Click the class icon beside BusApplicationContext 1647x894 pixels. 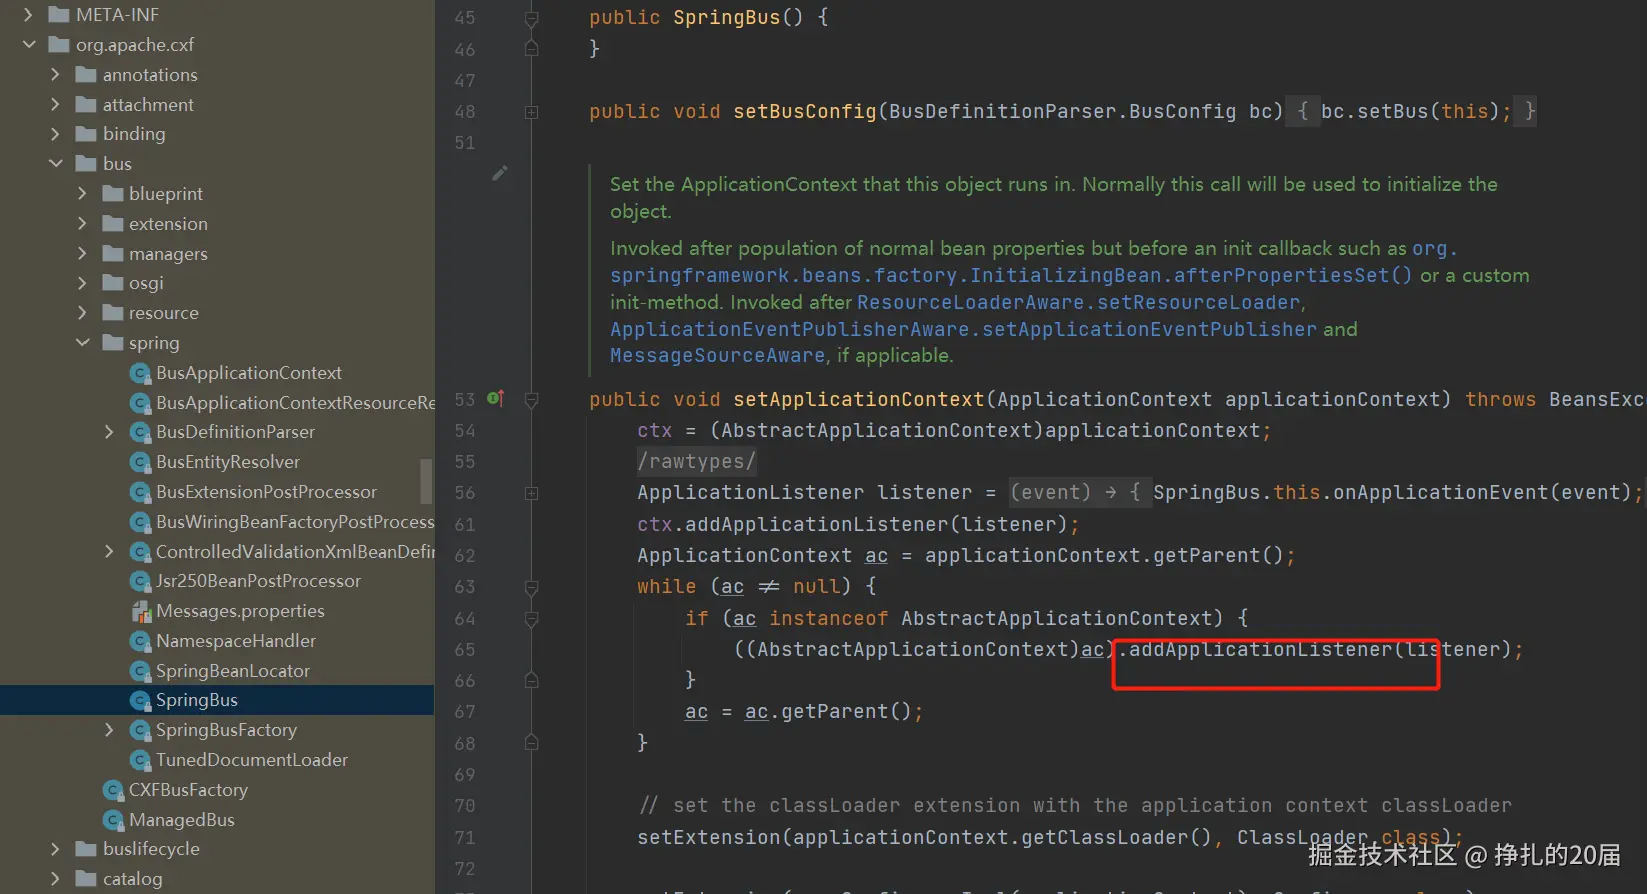pyautogui.click(x=140, y=373)
